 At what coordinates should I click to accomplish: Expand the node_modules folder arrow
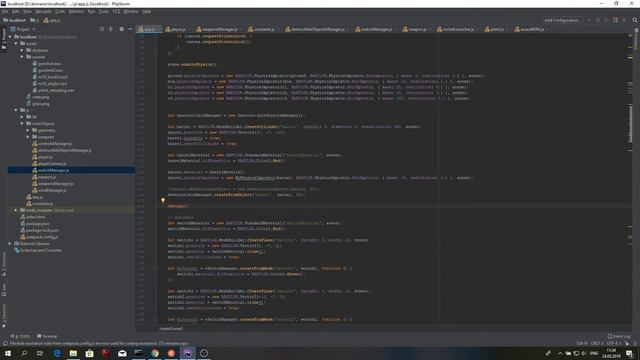16,210
